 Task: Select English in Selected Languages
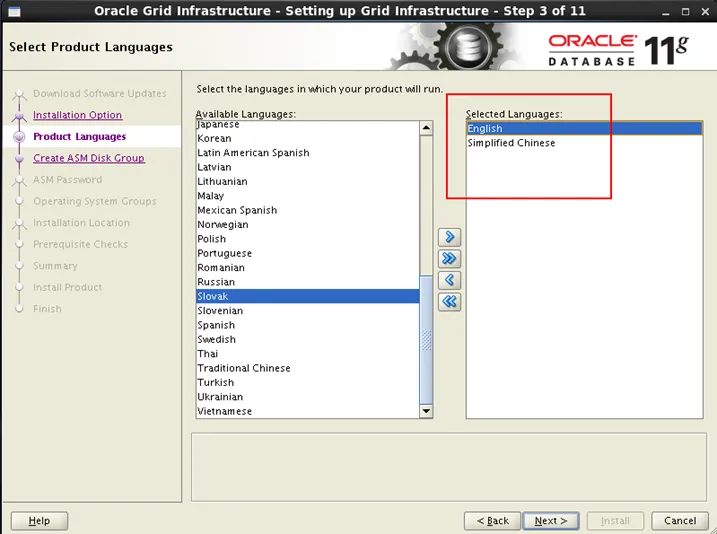[584, 128]
